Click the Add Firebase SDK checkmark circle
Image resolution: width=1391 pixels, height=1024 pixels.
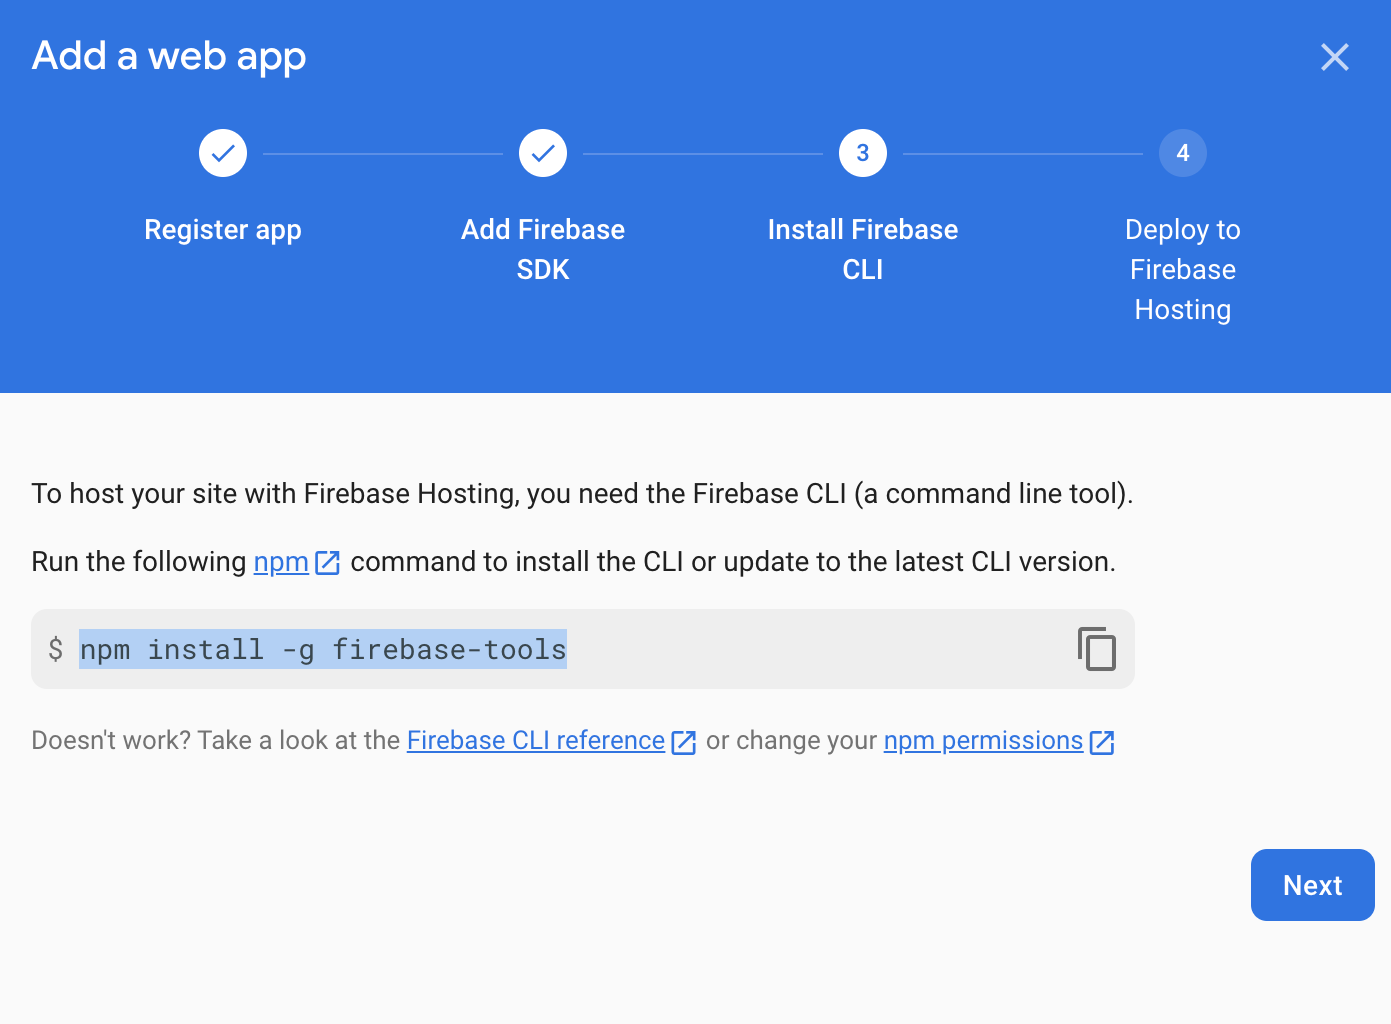pos(543,153)
